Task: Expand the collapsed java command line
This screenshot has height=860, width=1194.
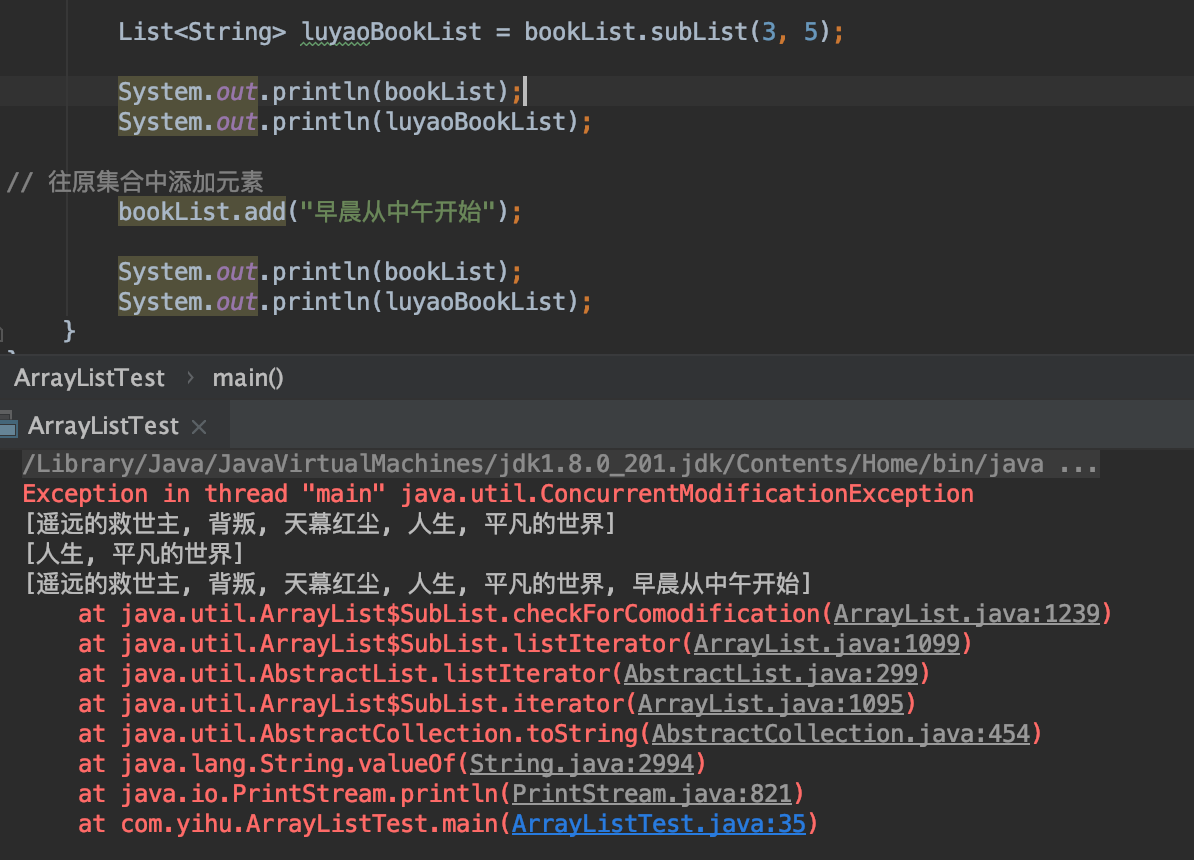Action: 1078,464
